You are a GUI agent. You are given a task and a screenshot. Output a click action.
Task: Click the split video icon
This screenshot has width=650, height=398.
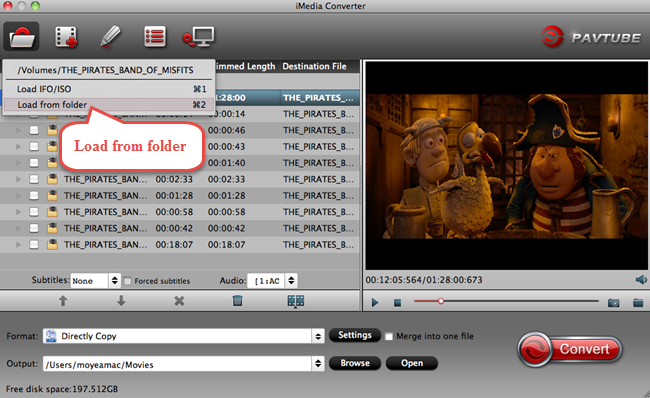296,301
